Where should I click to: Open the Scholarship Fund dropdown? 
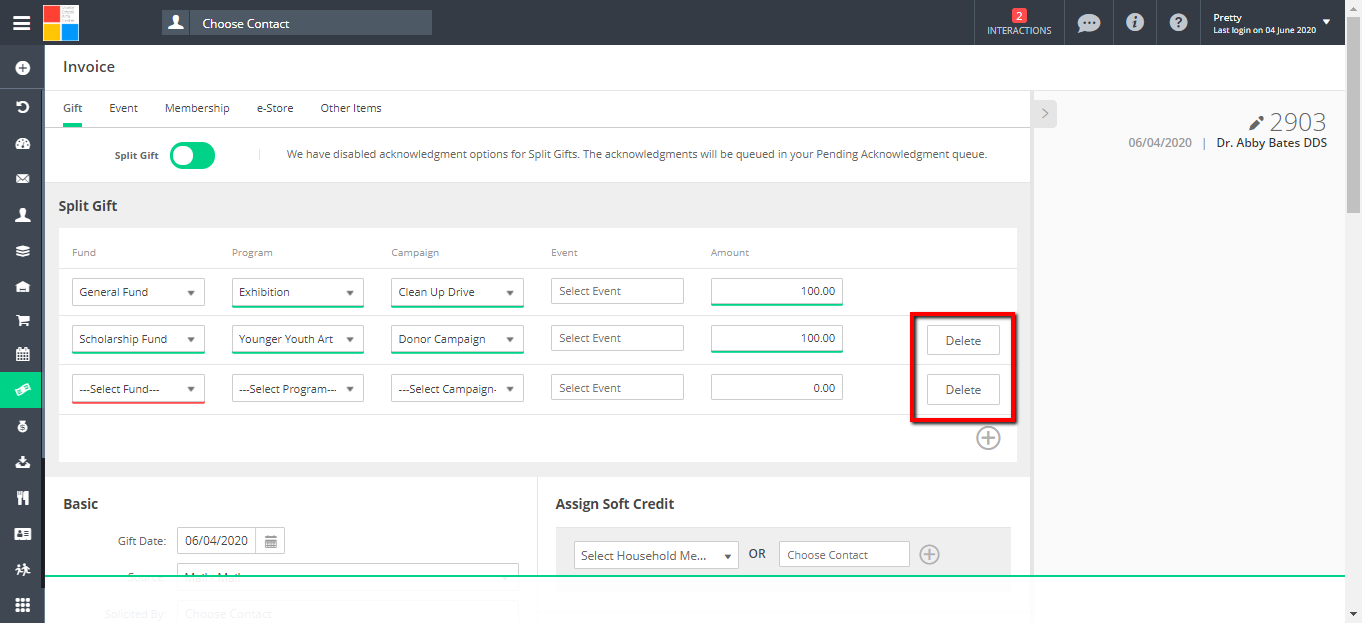pyautogui.click(x=138, y=339)
